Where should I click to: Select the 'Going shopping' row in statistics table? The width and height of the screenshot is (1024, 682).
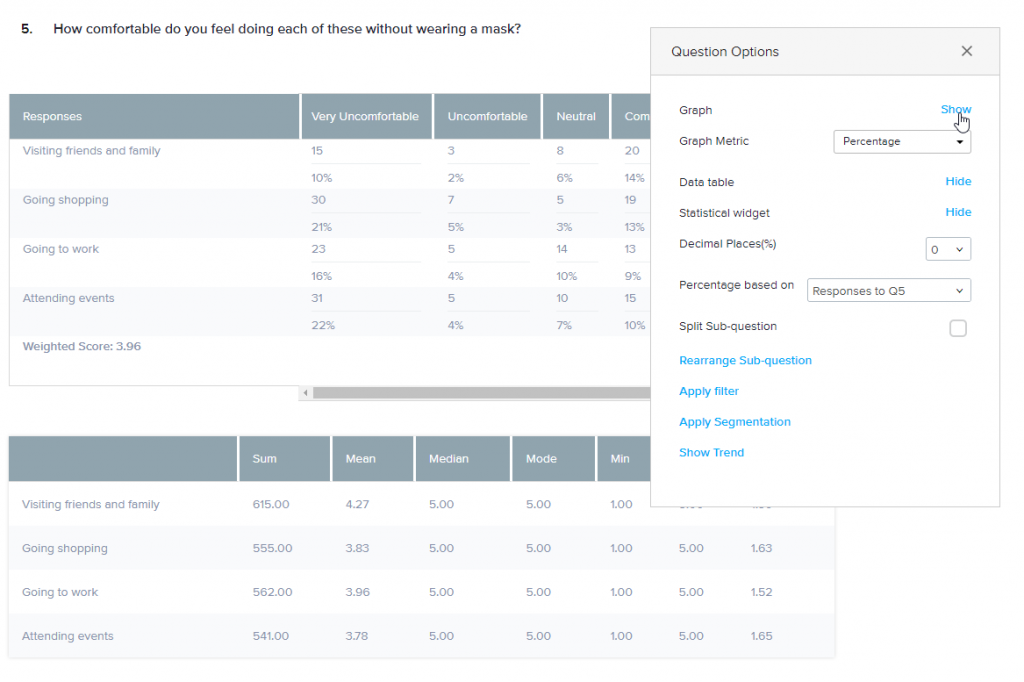[x=65, y=548]
